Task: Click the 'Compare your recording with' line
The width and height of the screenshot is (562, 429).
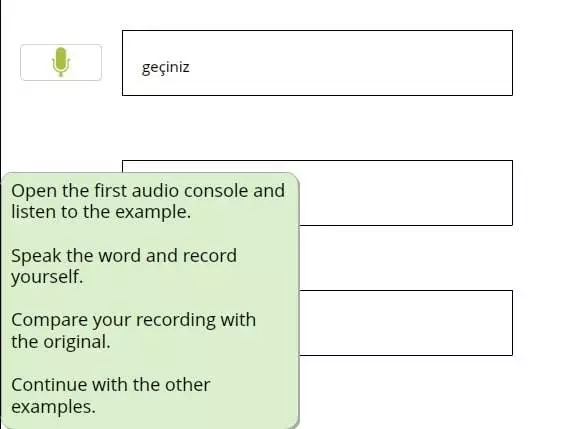Action: tap(133, 320)
